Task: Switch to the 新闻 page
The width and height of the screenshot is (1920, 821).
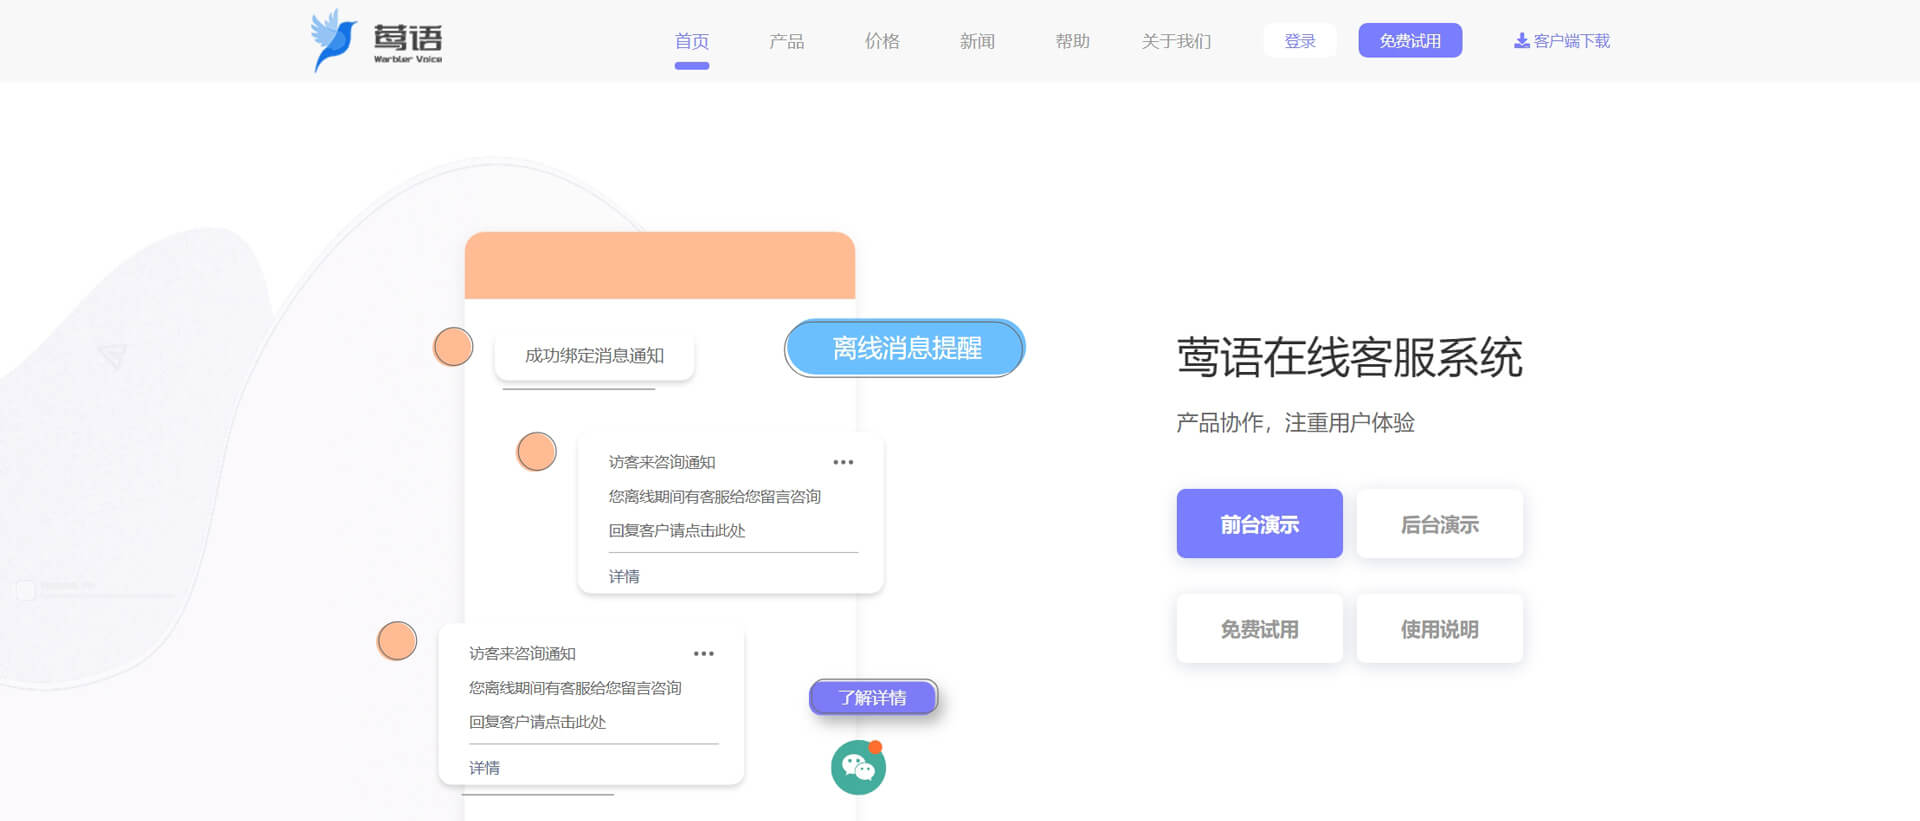Action: (977, 41)
